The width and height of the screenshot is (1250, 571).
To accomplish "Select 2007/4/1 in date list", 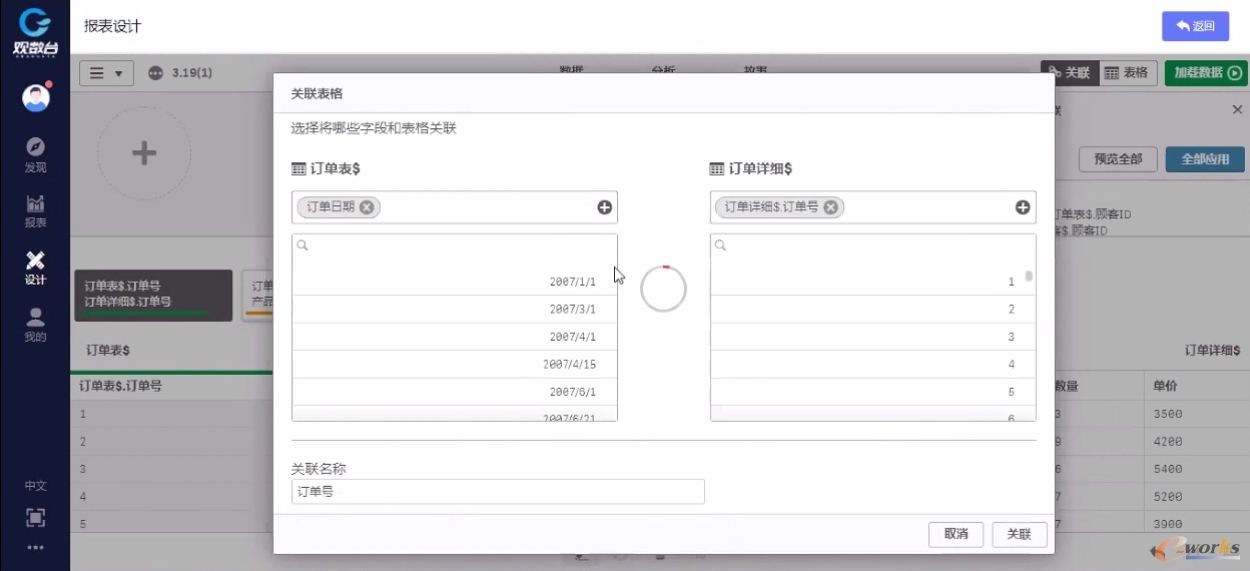I will click(x=455, y=337).
